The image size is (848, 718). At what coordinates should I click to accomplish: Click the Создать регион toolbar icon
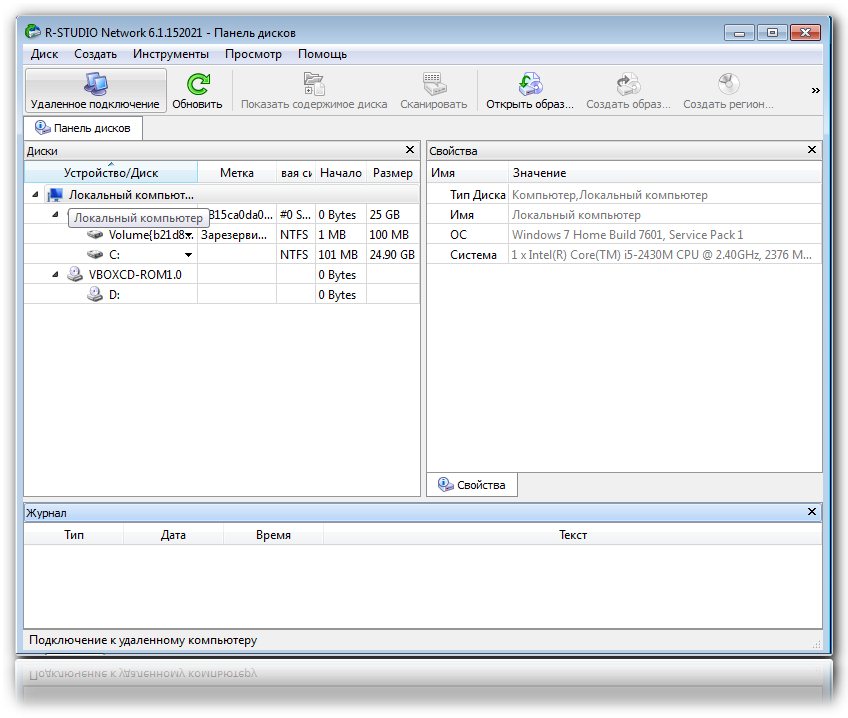(727, 84)
